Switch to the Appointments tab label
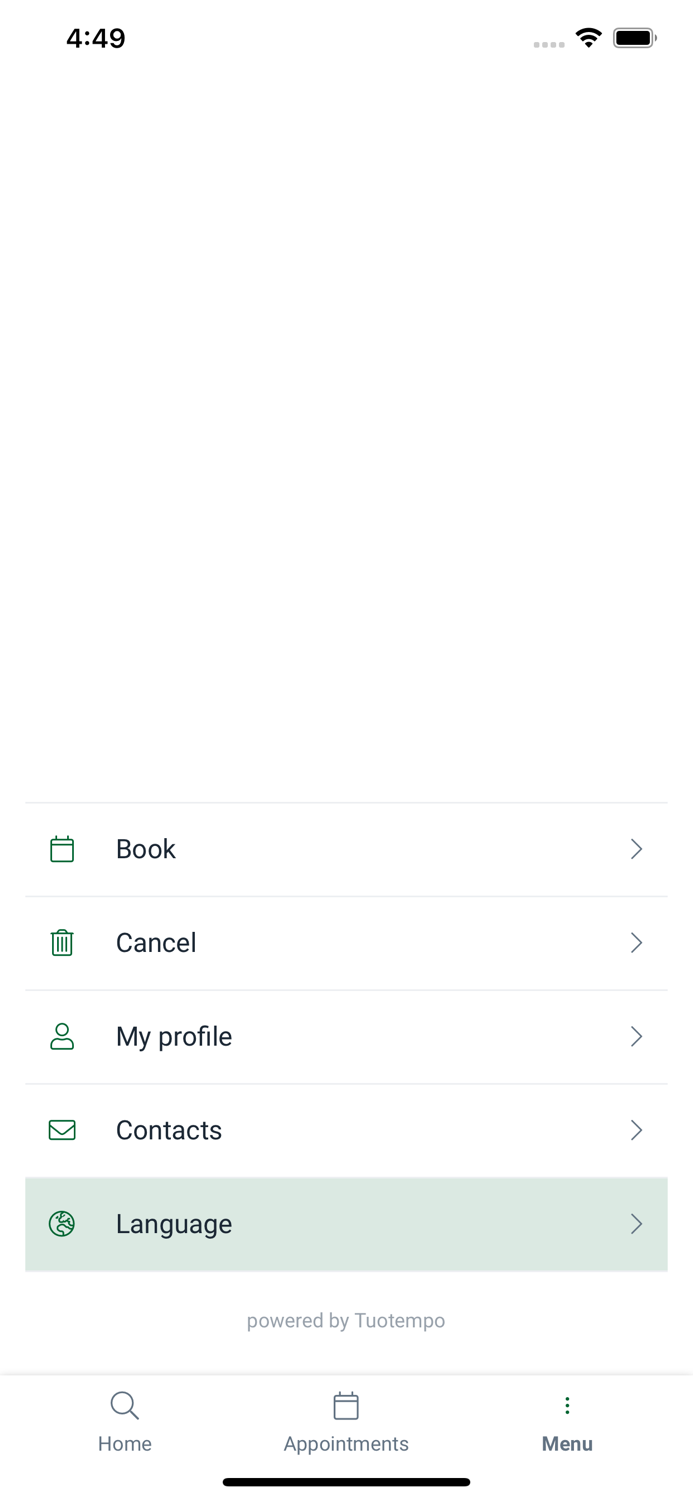 [x=346, y=1444]
